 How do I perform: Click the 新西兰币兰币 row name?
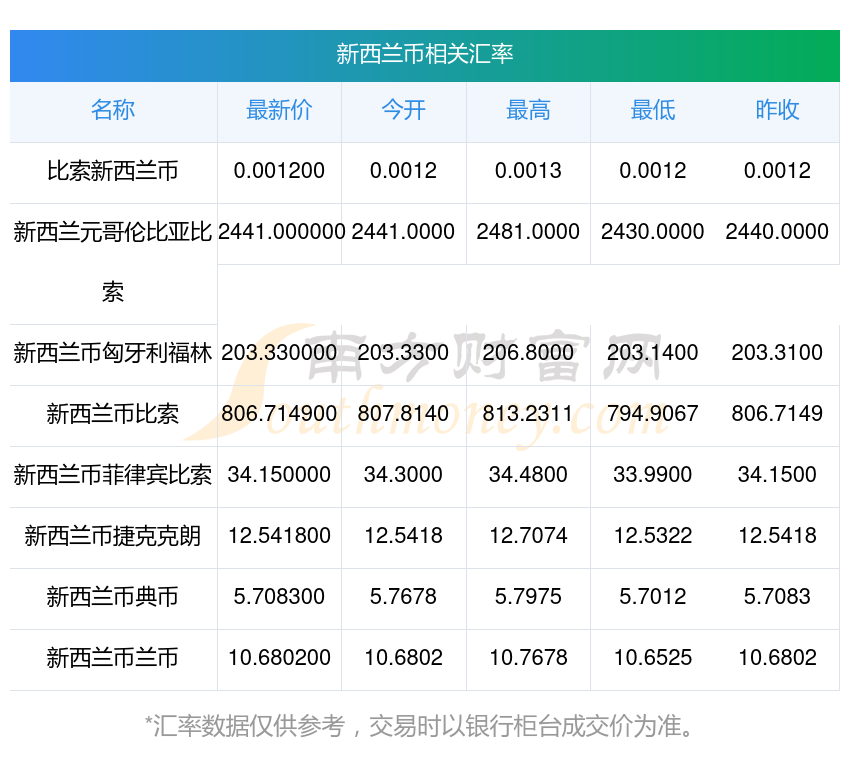(x=113, y=658)
